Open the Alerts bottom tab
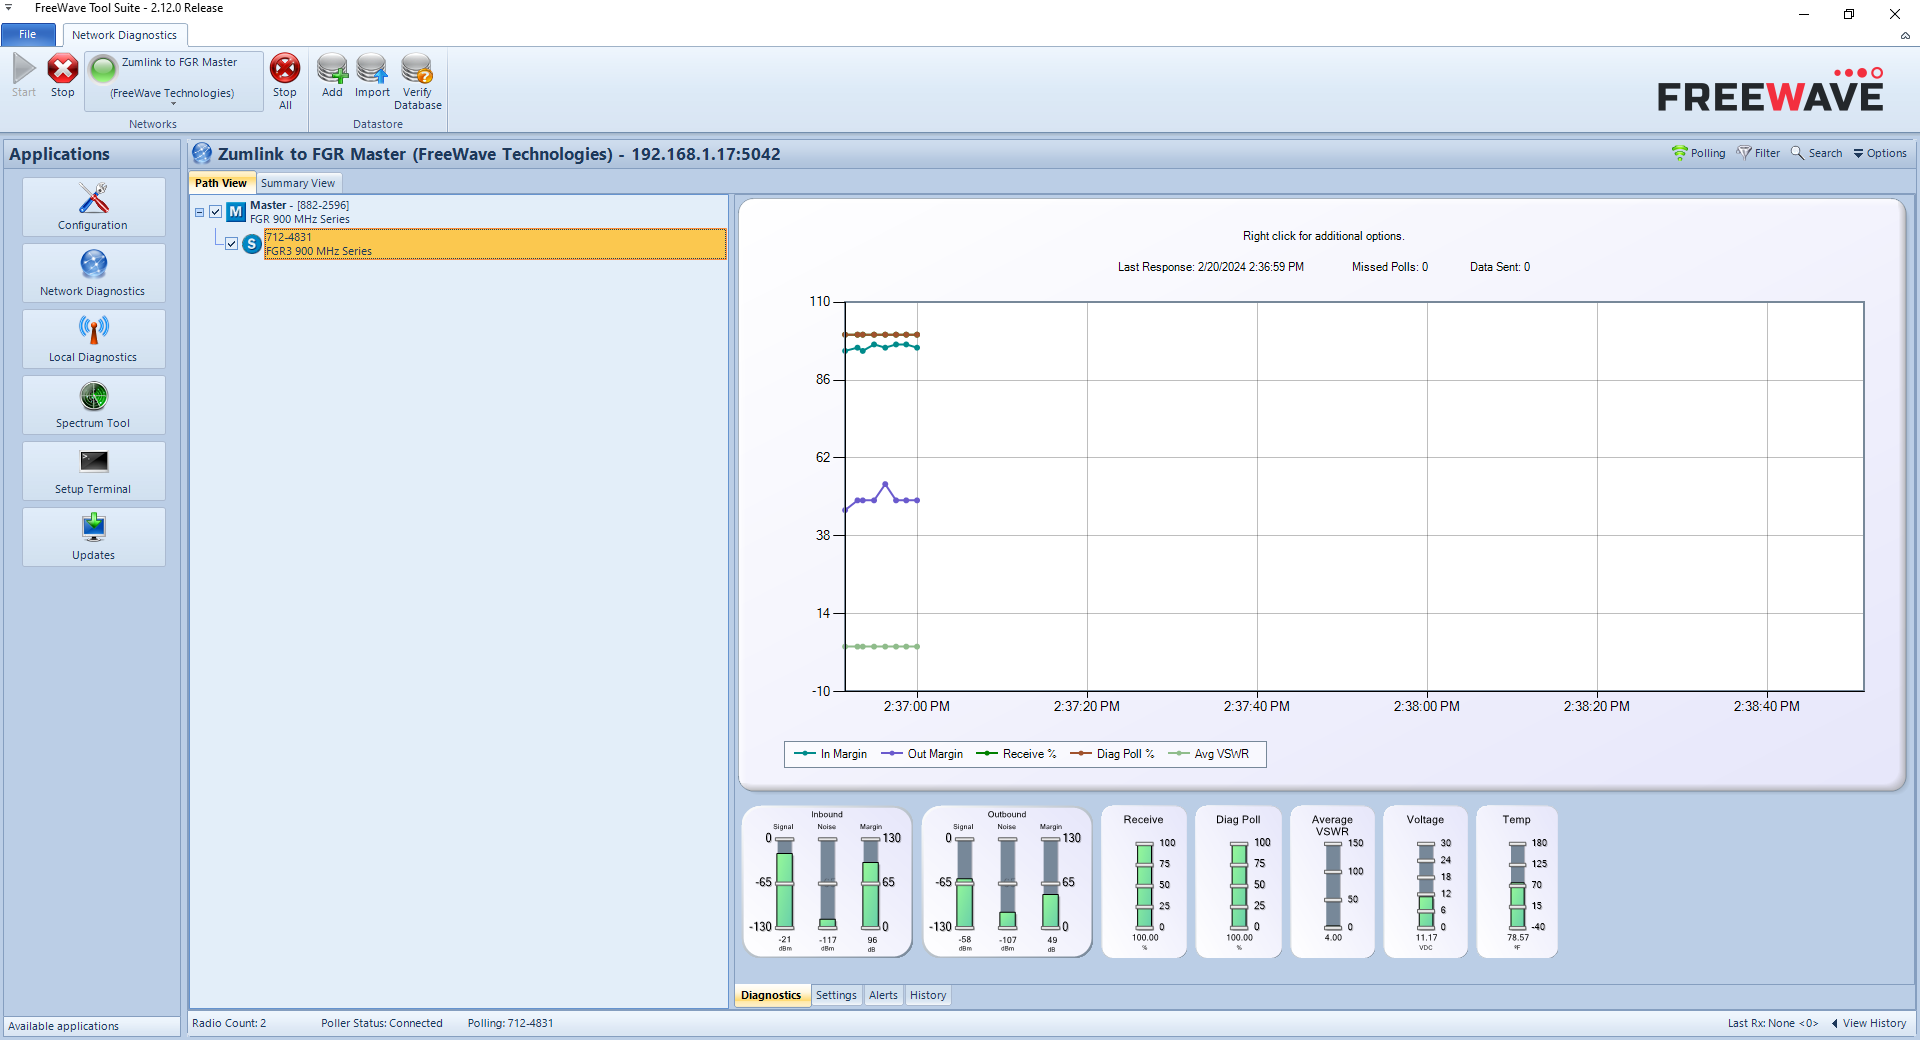This screenshot has width=1920, height=1040. pos(883,995)
